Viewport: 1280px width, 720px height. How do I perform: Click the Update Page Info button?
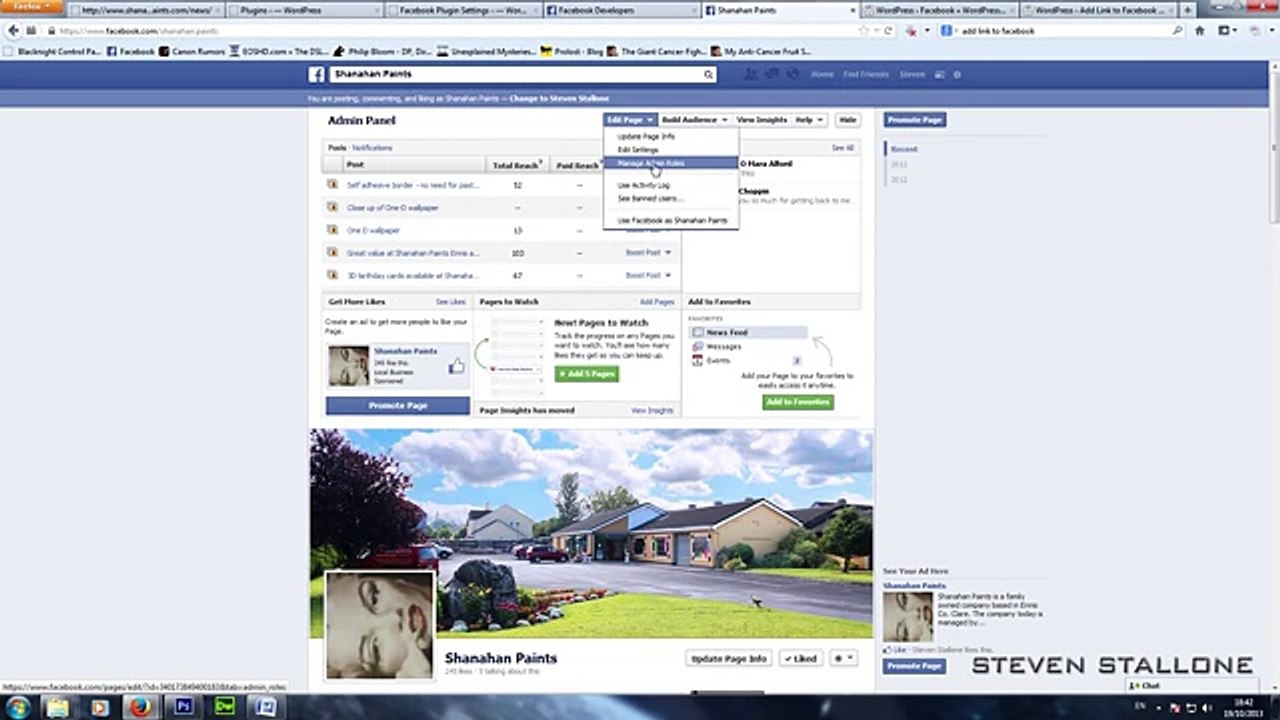tap(729, 659)
